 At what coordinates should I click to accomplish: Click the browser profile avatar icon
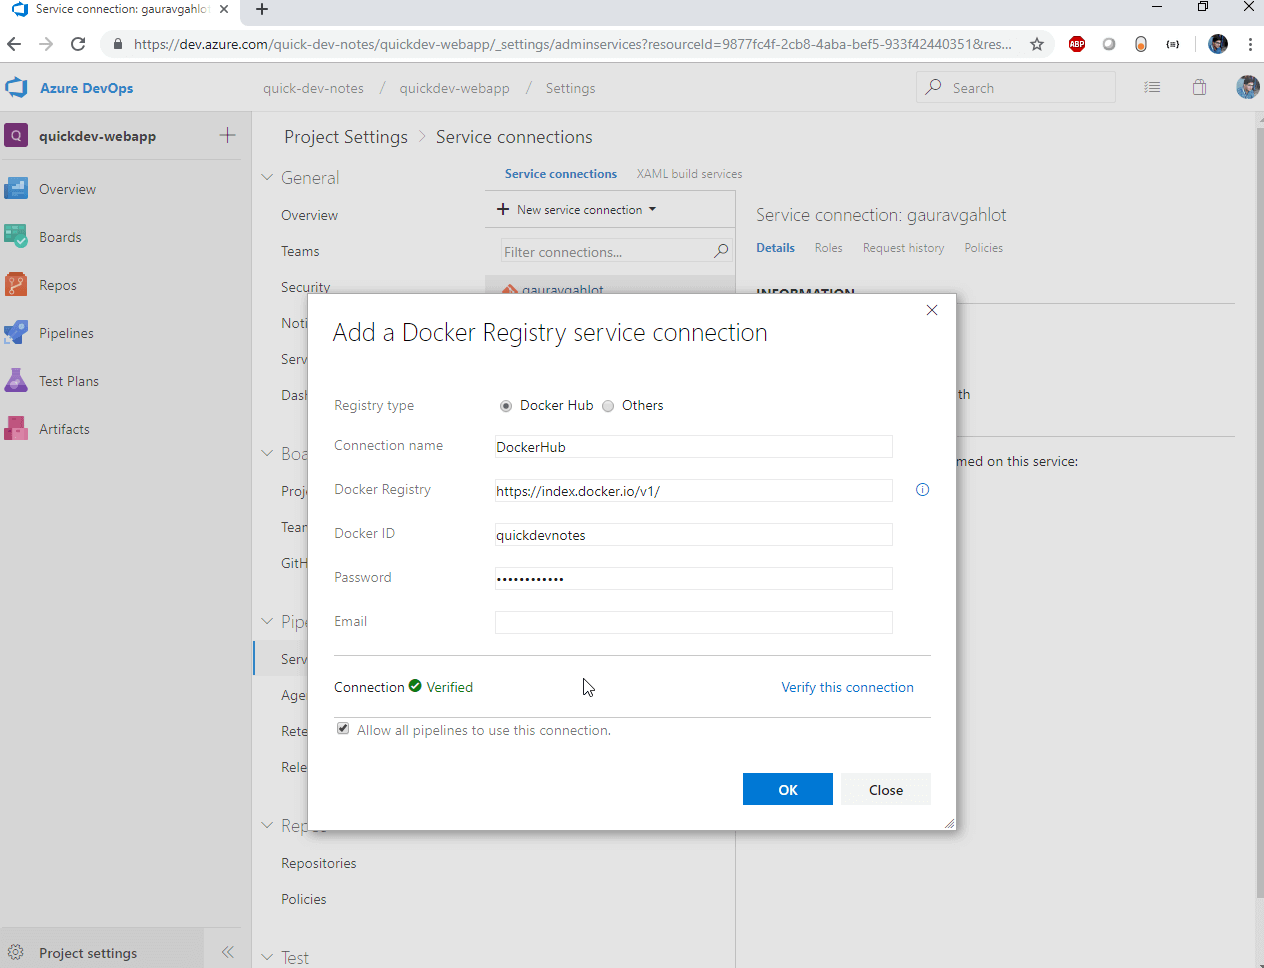pos(1218,44)
